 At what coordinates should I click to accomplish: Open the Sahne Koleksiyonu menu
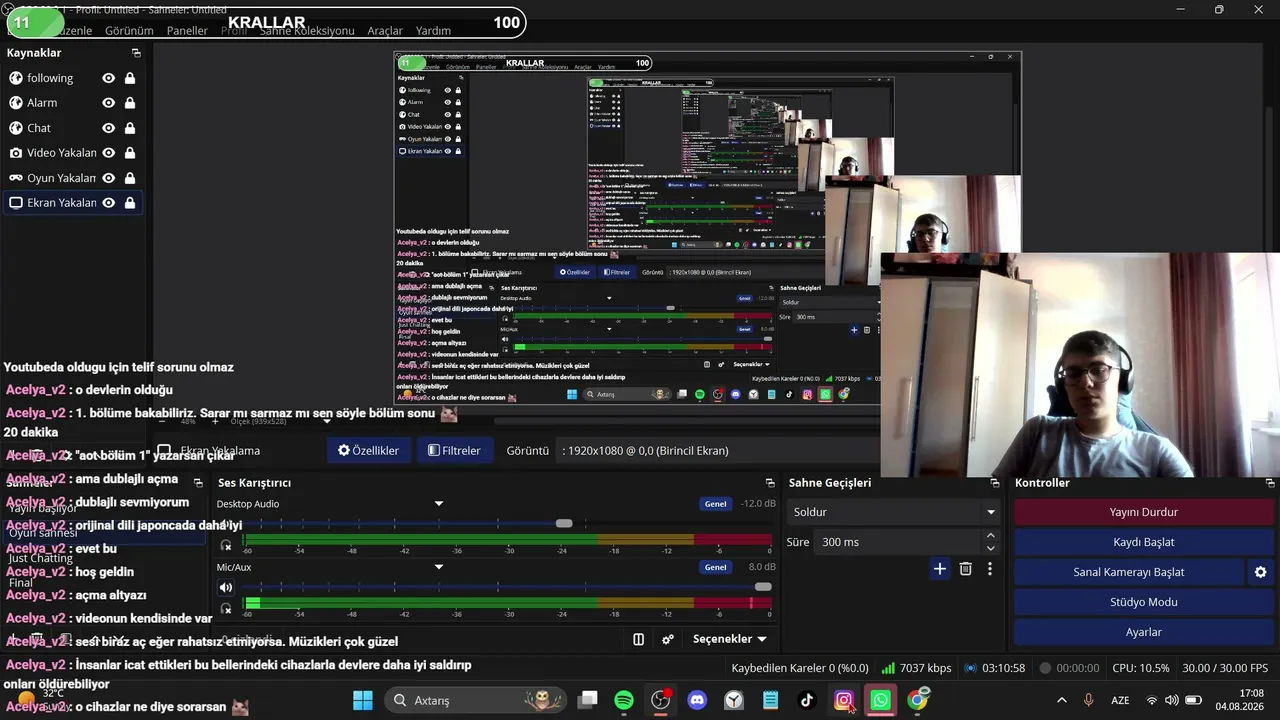[307, 31]
